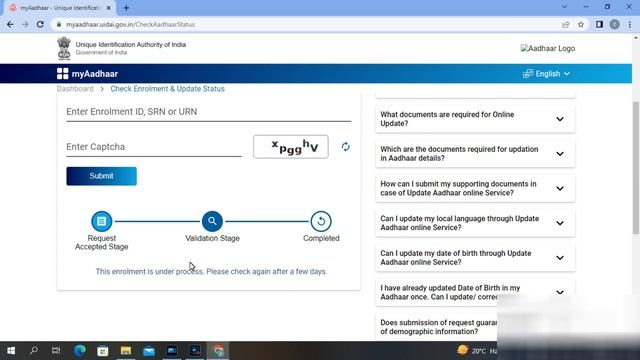Click Check Enrolment & Update Status breadcrumb
Image resolution: width=640 pixels, height=360 pixels.
(x=167, y=89)
